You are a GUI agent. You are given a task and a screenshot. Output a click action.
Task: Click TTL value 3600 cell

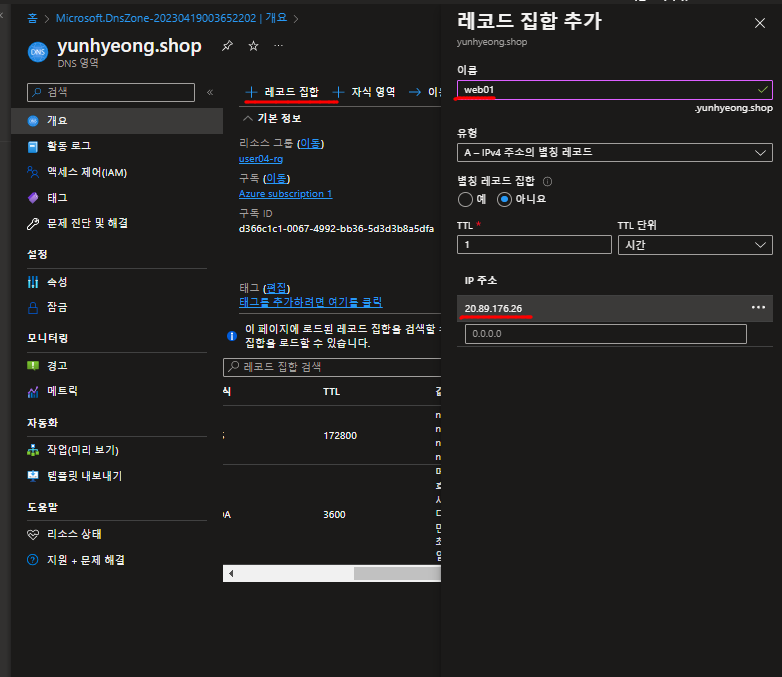(334, 514)
